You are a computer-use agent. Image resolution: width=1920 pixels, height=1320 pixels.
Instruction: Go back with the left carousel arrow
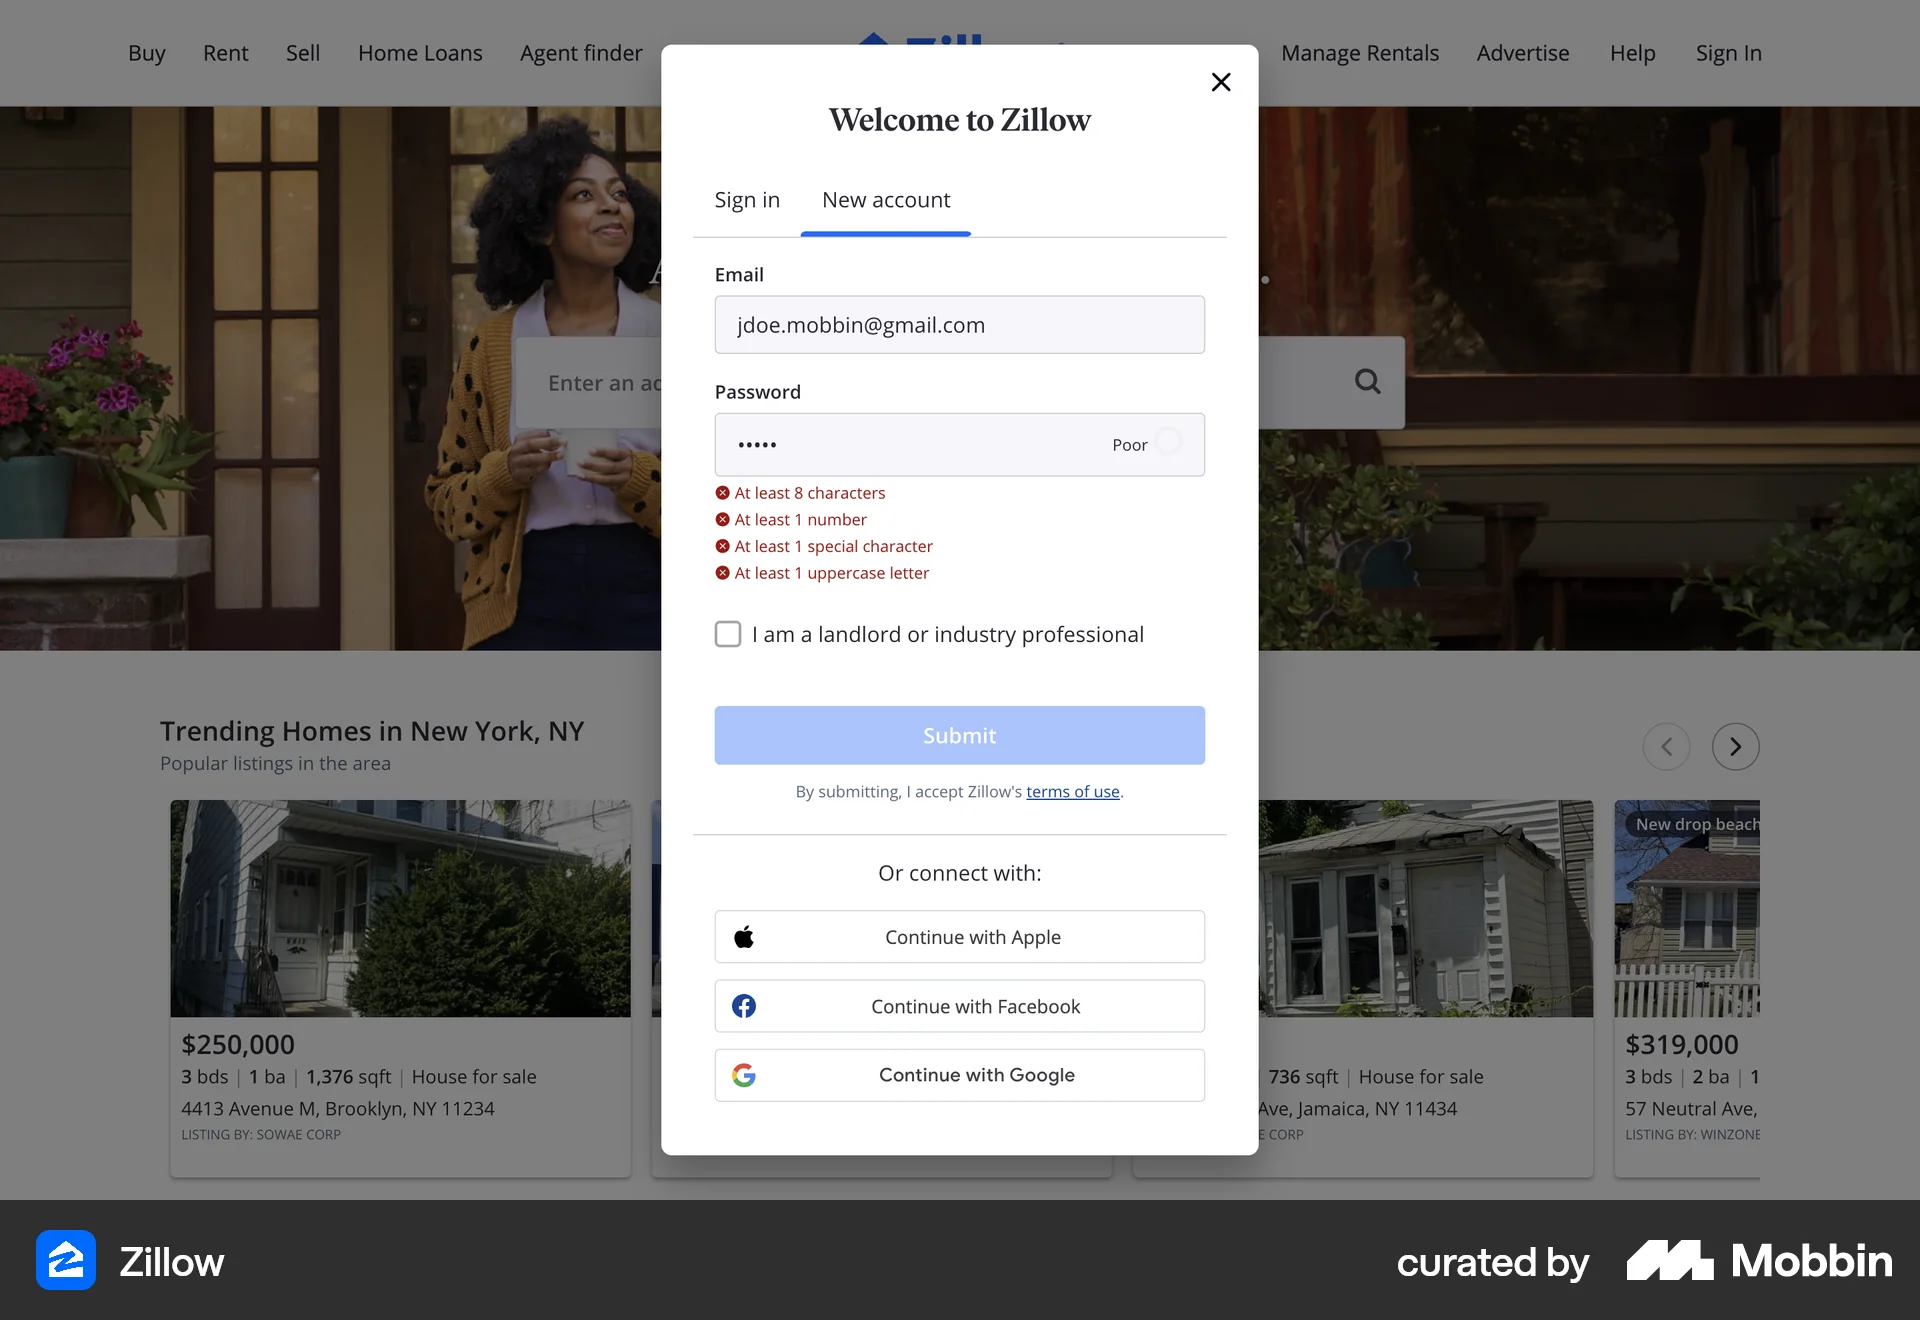(1666, 746)
